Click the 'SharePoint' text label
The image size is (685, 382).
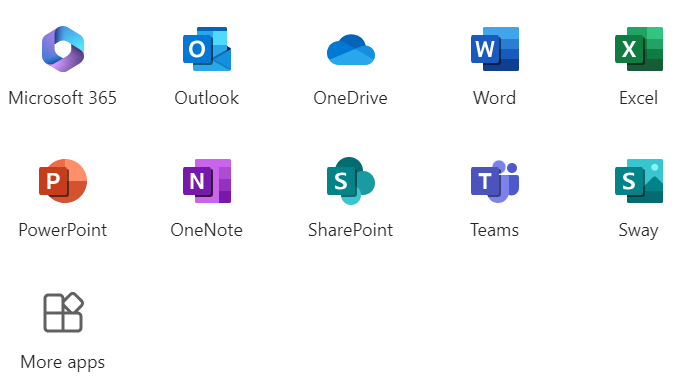(350, 230)
